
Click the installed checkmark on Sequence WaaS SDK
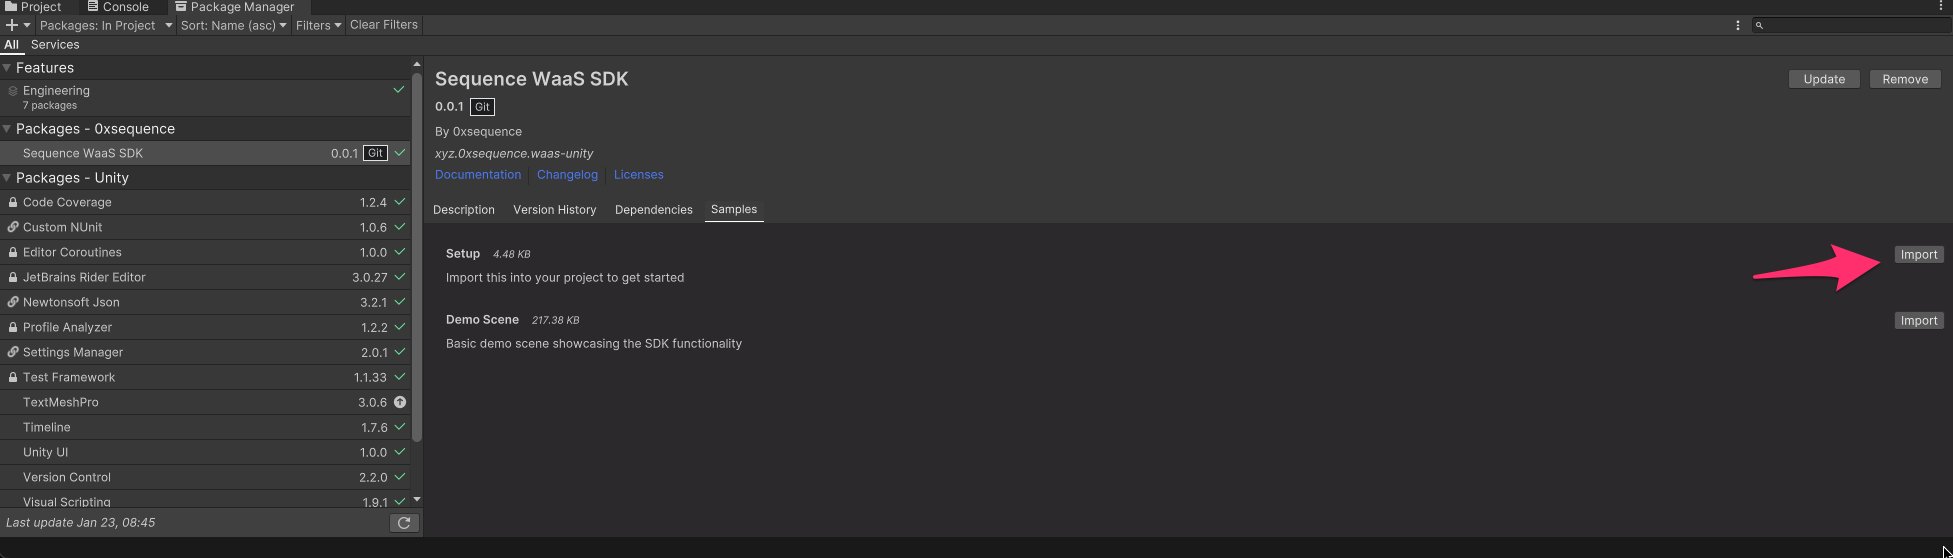[x=400, y=153]
